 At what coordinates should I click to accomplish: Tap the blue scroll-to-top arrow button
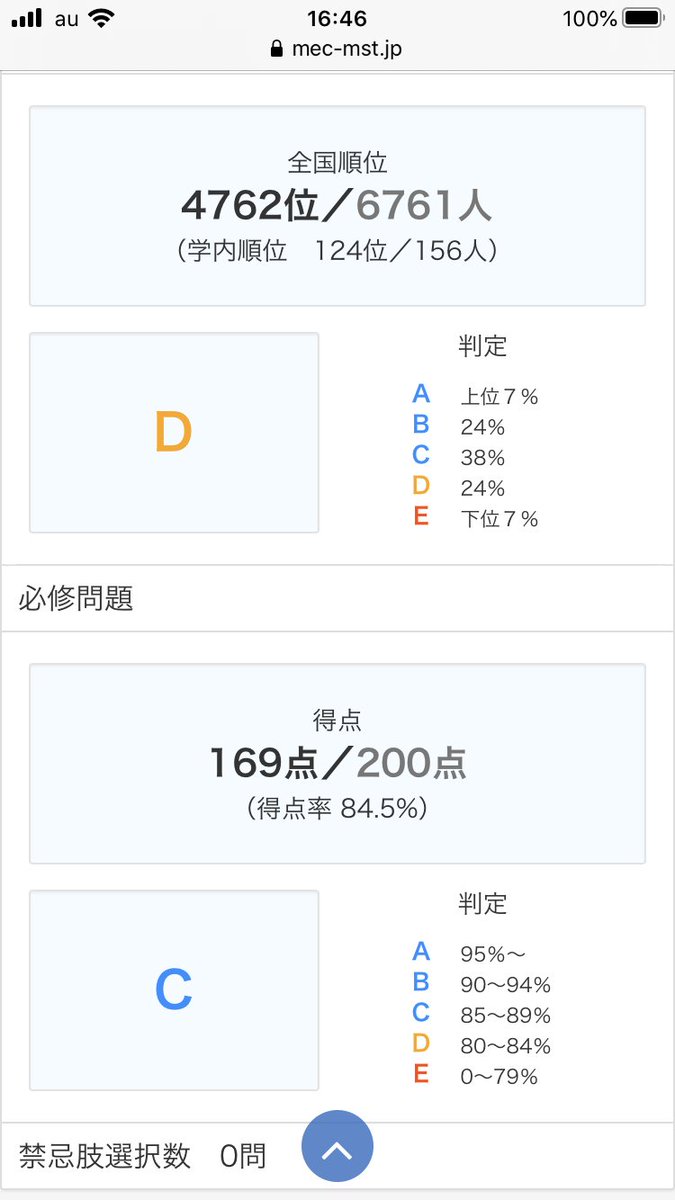click(337, 1147)
